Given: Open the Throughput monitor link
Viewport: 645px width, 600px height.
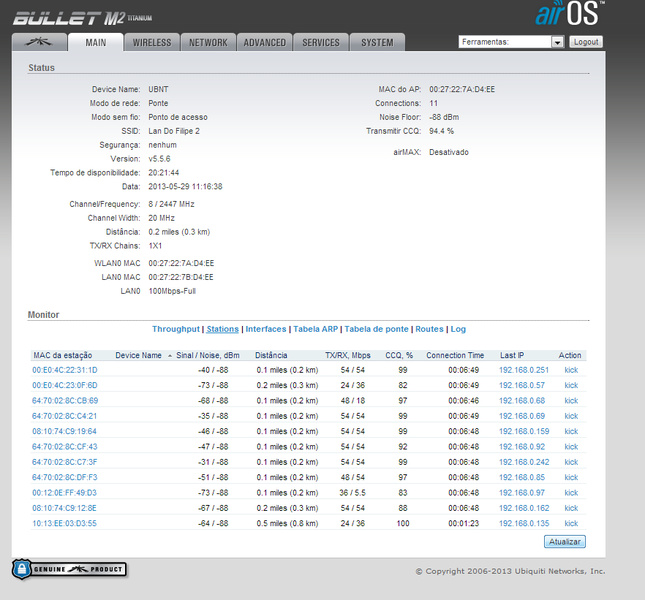Looking at the screenshot, I should 176,329.
